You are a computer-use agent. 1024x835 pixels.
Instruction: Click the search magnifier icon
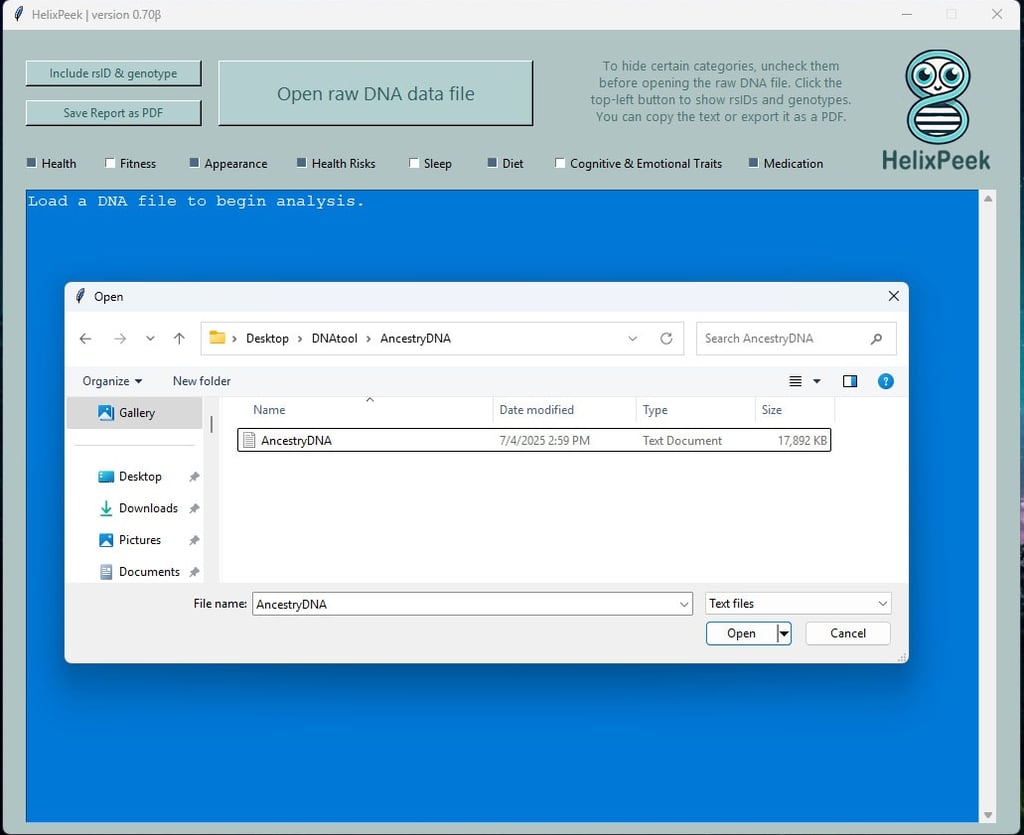pos(876,338)
